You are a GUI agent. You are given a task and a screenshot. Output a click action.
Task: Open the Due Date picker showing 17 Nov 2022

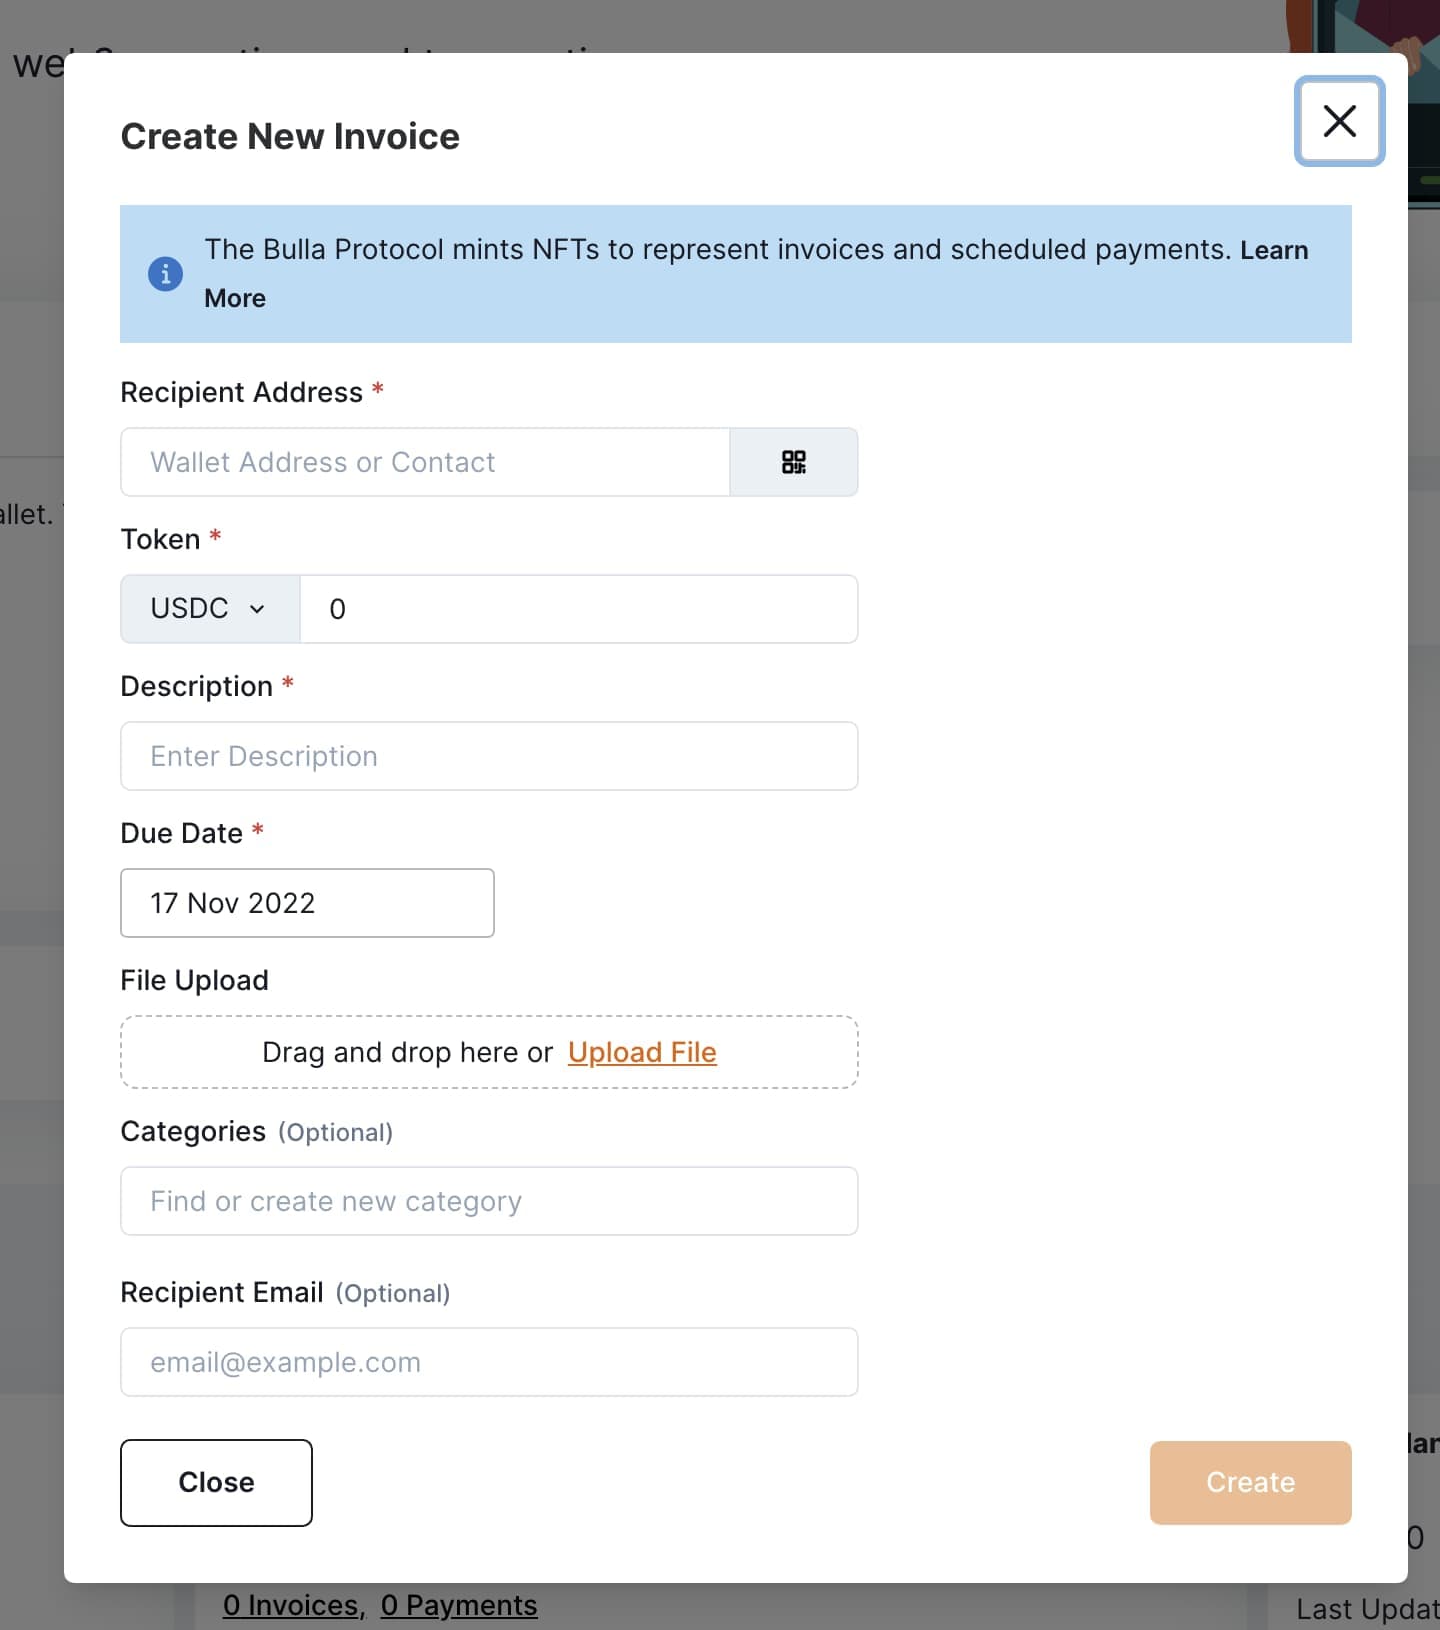pyautogui.click(x=307, y=902)
